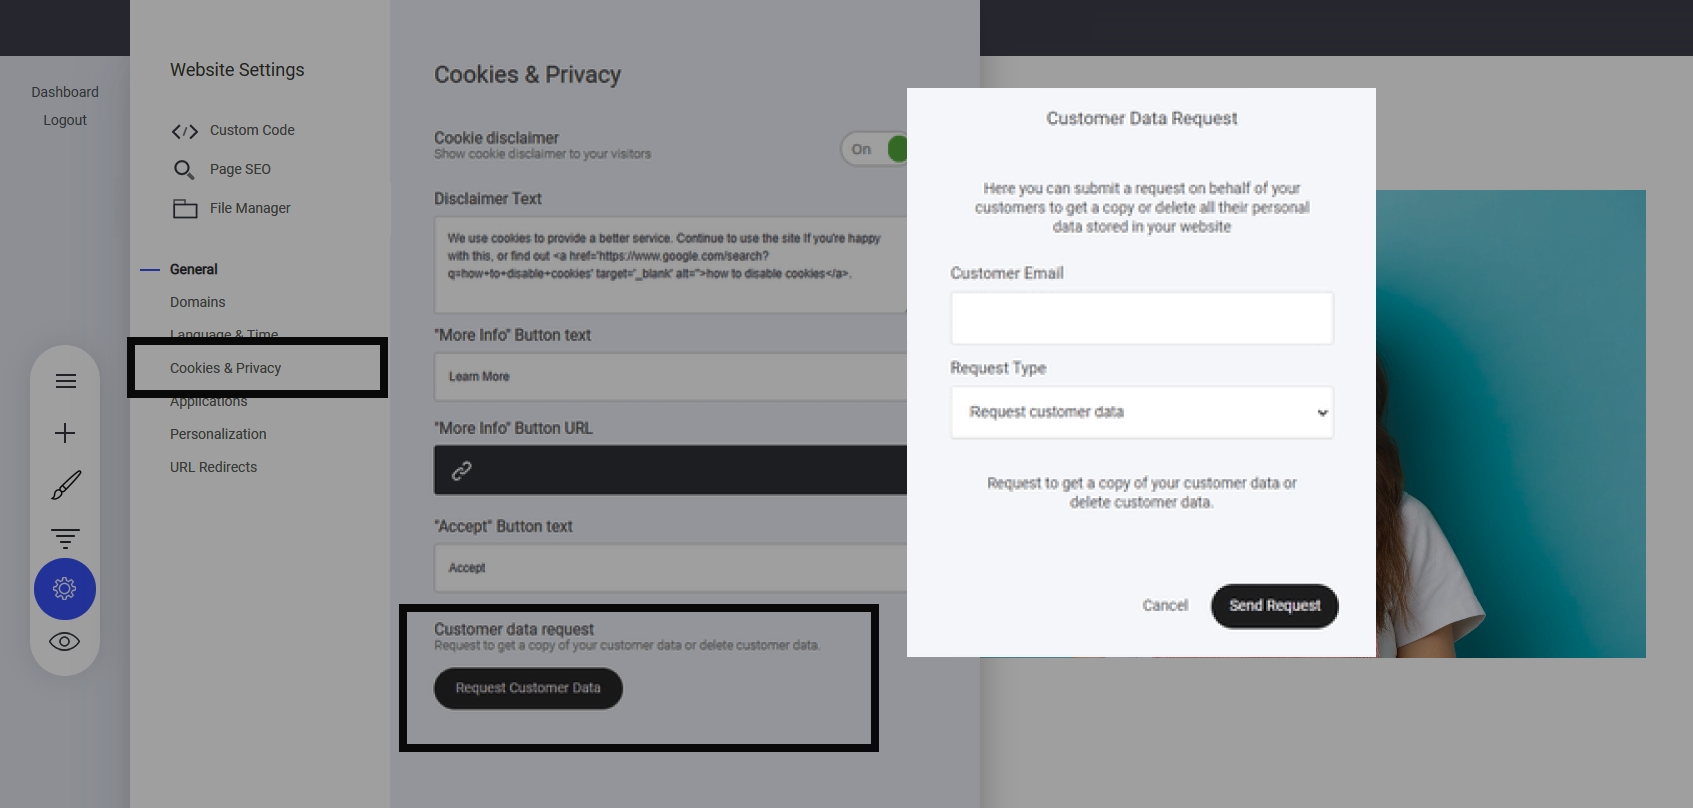Open Custom Code via its code icon
1693x808 pixels.
pyautogui.click(x=185, y=131)
